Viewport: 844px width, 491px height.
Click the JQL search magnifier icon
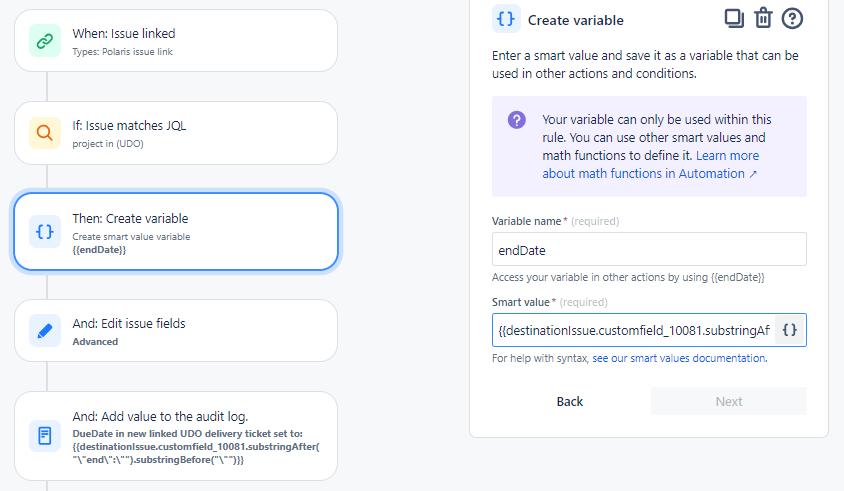point(45,133)
